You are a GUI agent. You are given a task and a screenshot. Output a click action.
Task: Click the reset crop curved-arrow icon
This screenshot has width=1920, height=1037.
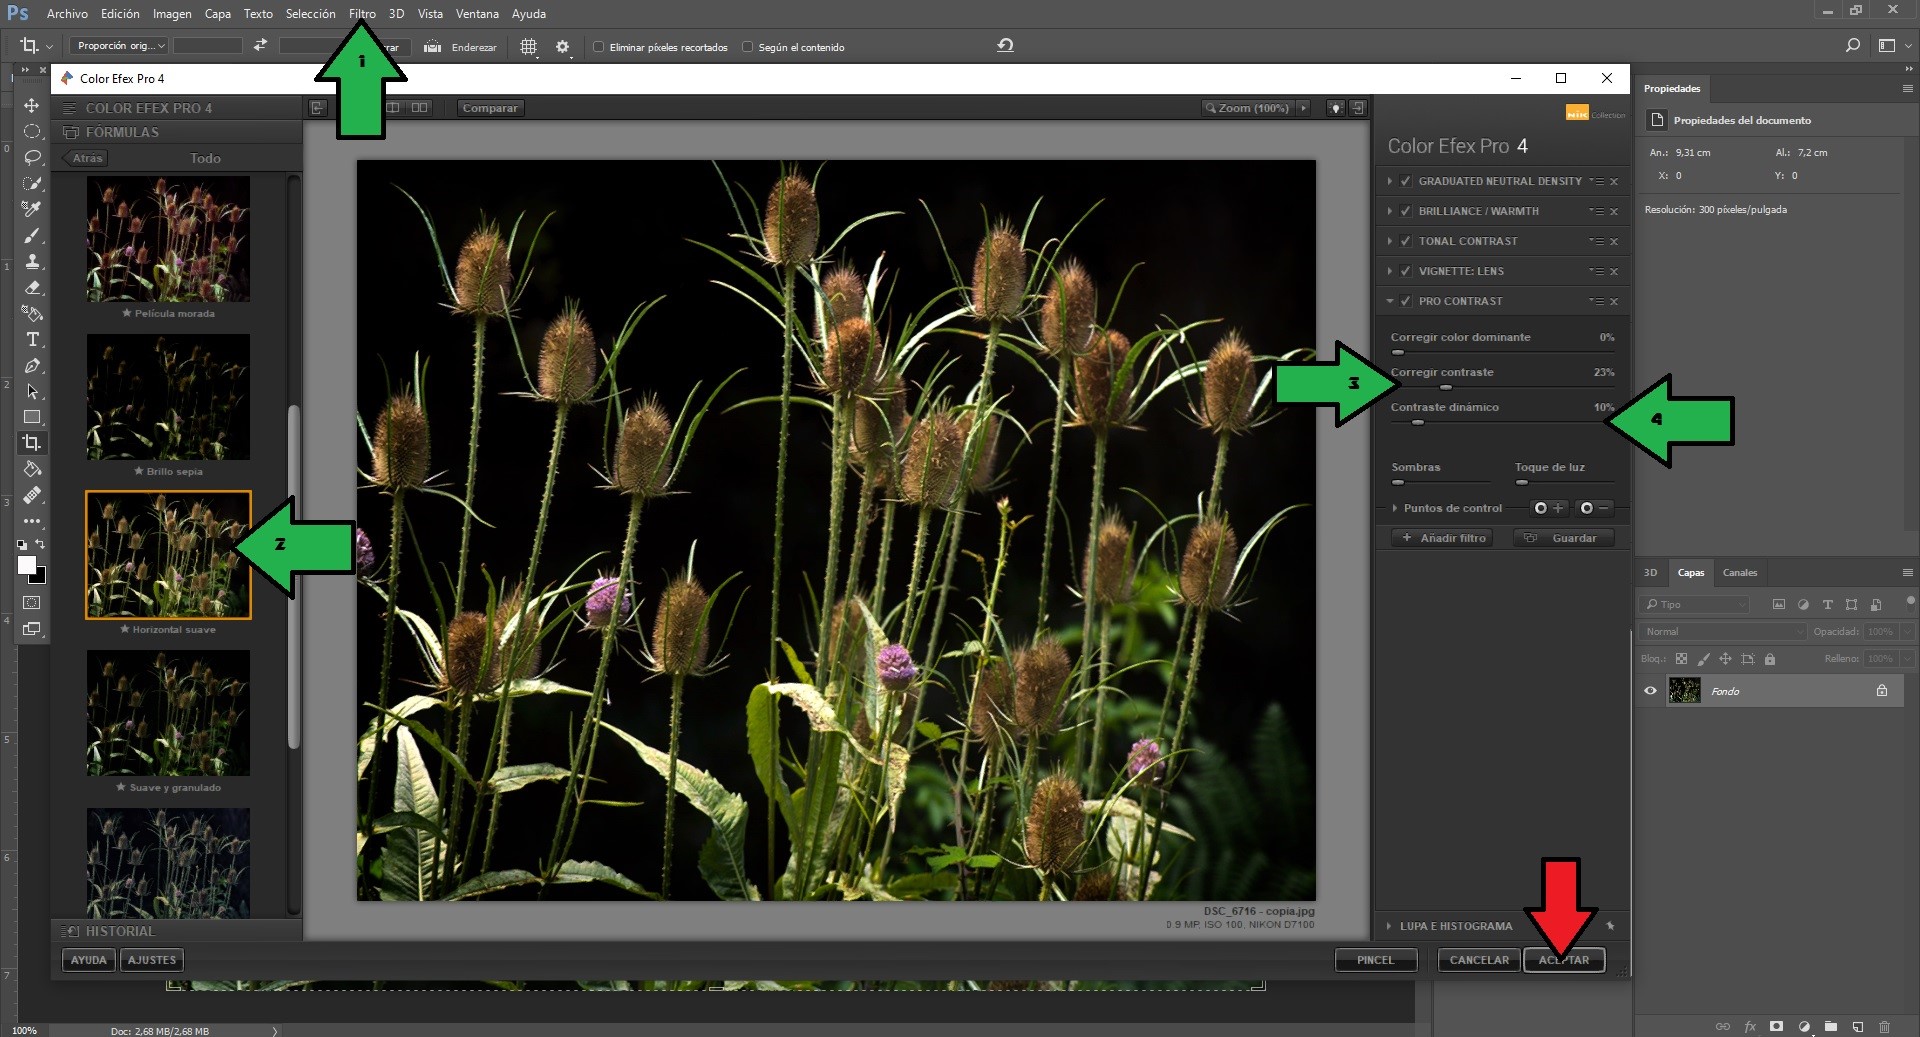click(1005, 46)
